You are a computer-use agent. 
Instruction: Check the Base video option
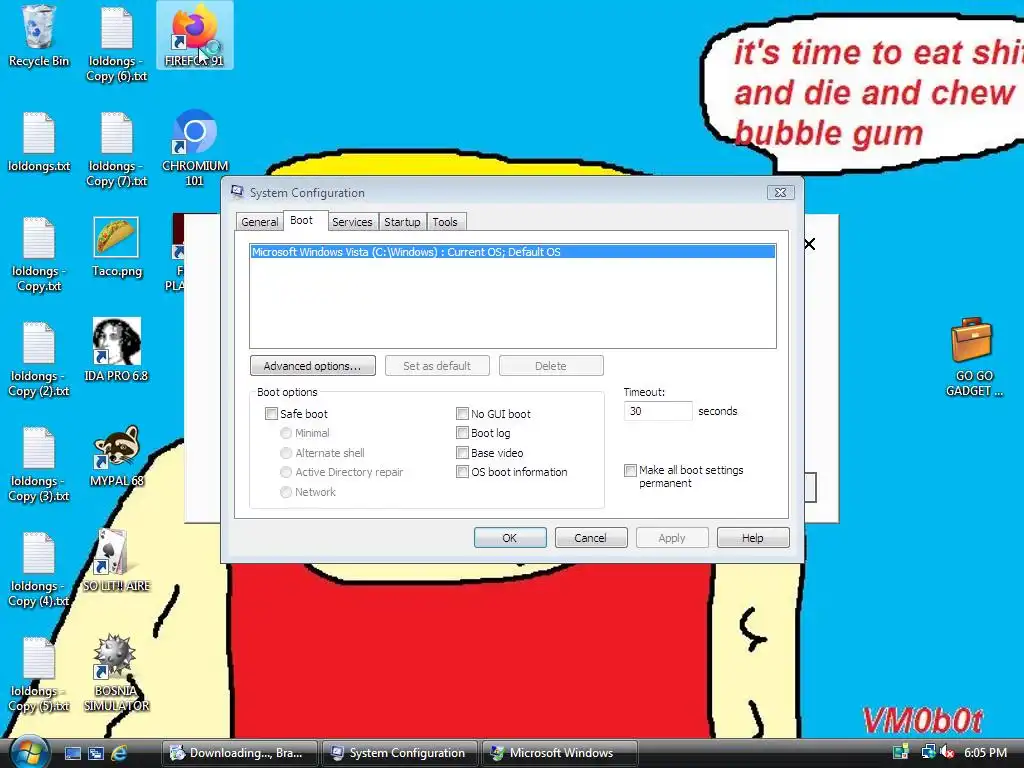click(462, 453)
